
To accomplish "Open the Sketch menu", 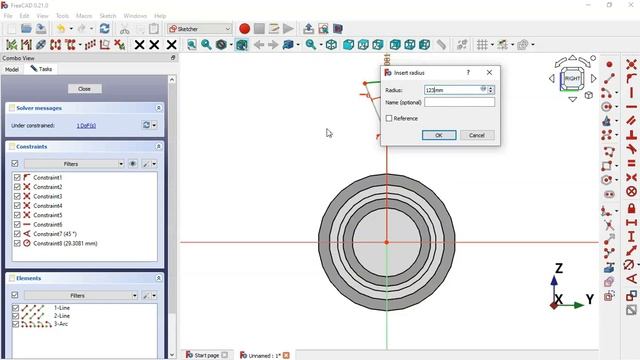I will point(108,16).
